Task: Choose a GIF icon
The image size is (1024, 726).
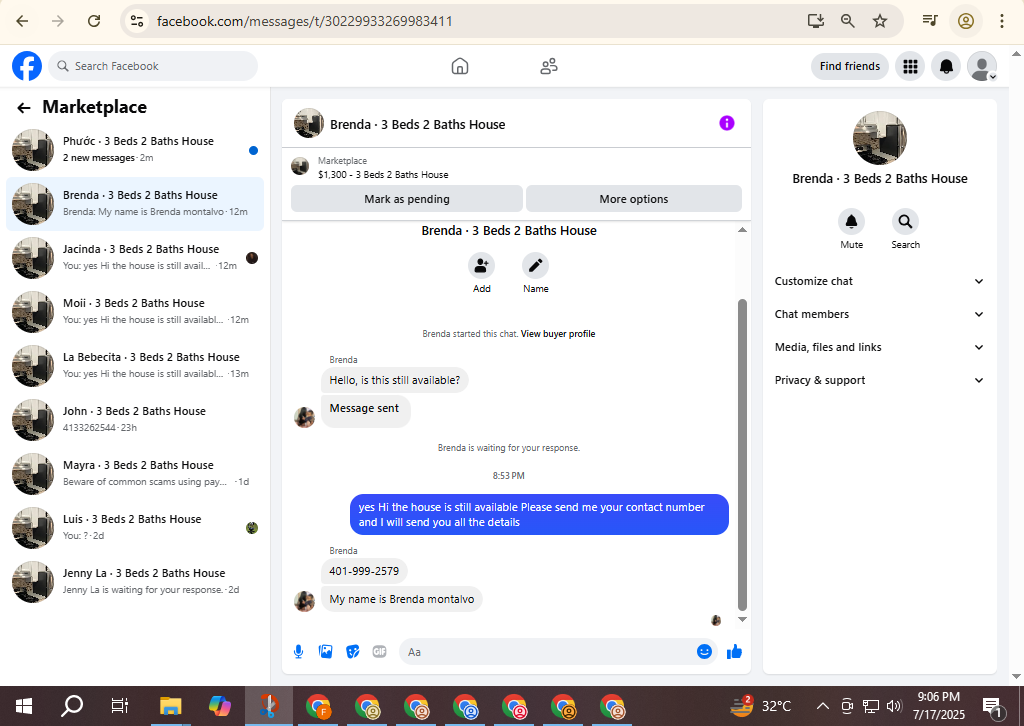Action: point(379,652)
